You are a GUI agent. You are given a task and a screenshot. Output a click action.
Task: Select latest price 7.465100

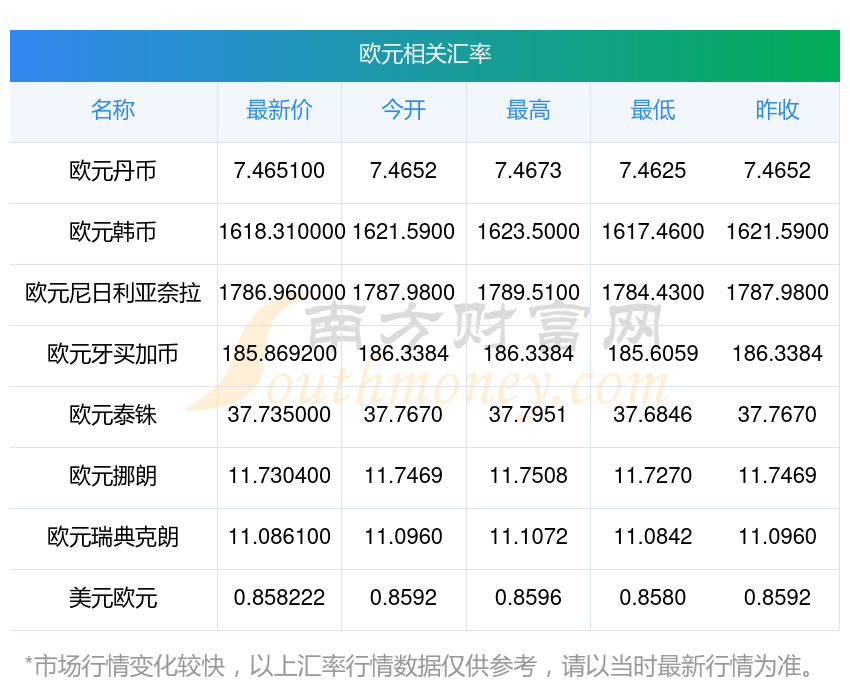[x=279, y=171]
